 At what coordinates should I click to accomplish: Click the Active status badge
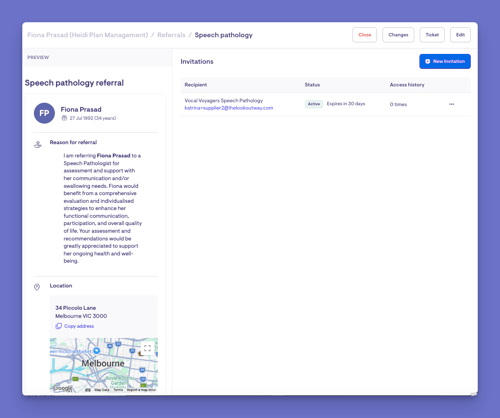(314, 104)
